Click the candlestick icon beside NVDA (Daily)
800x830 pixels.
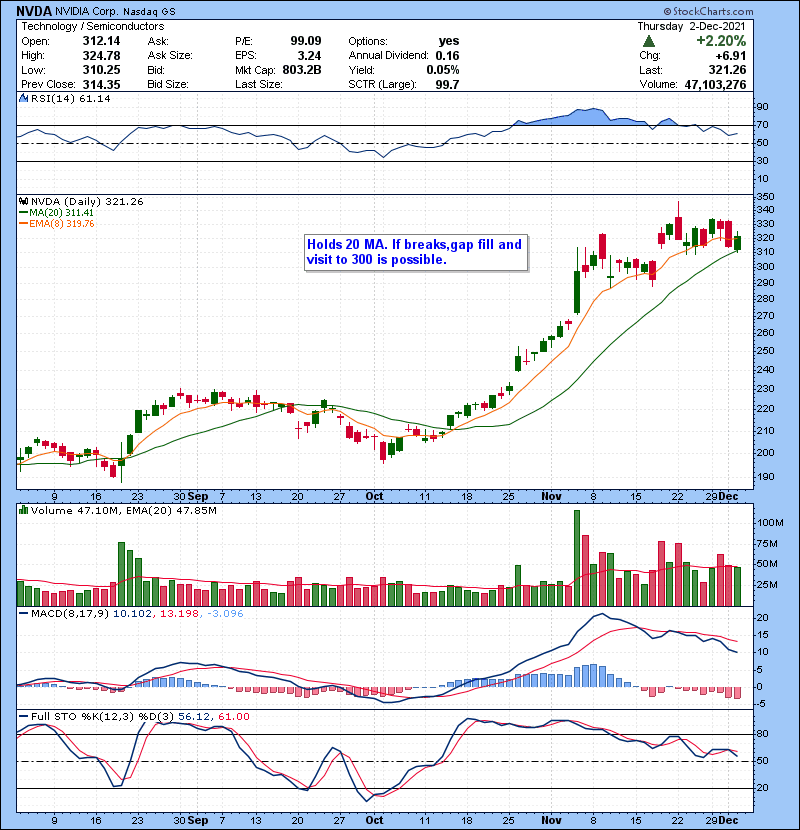point(23,201)
